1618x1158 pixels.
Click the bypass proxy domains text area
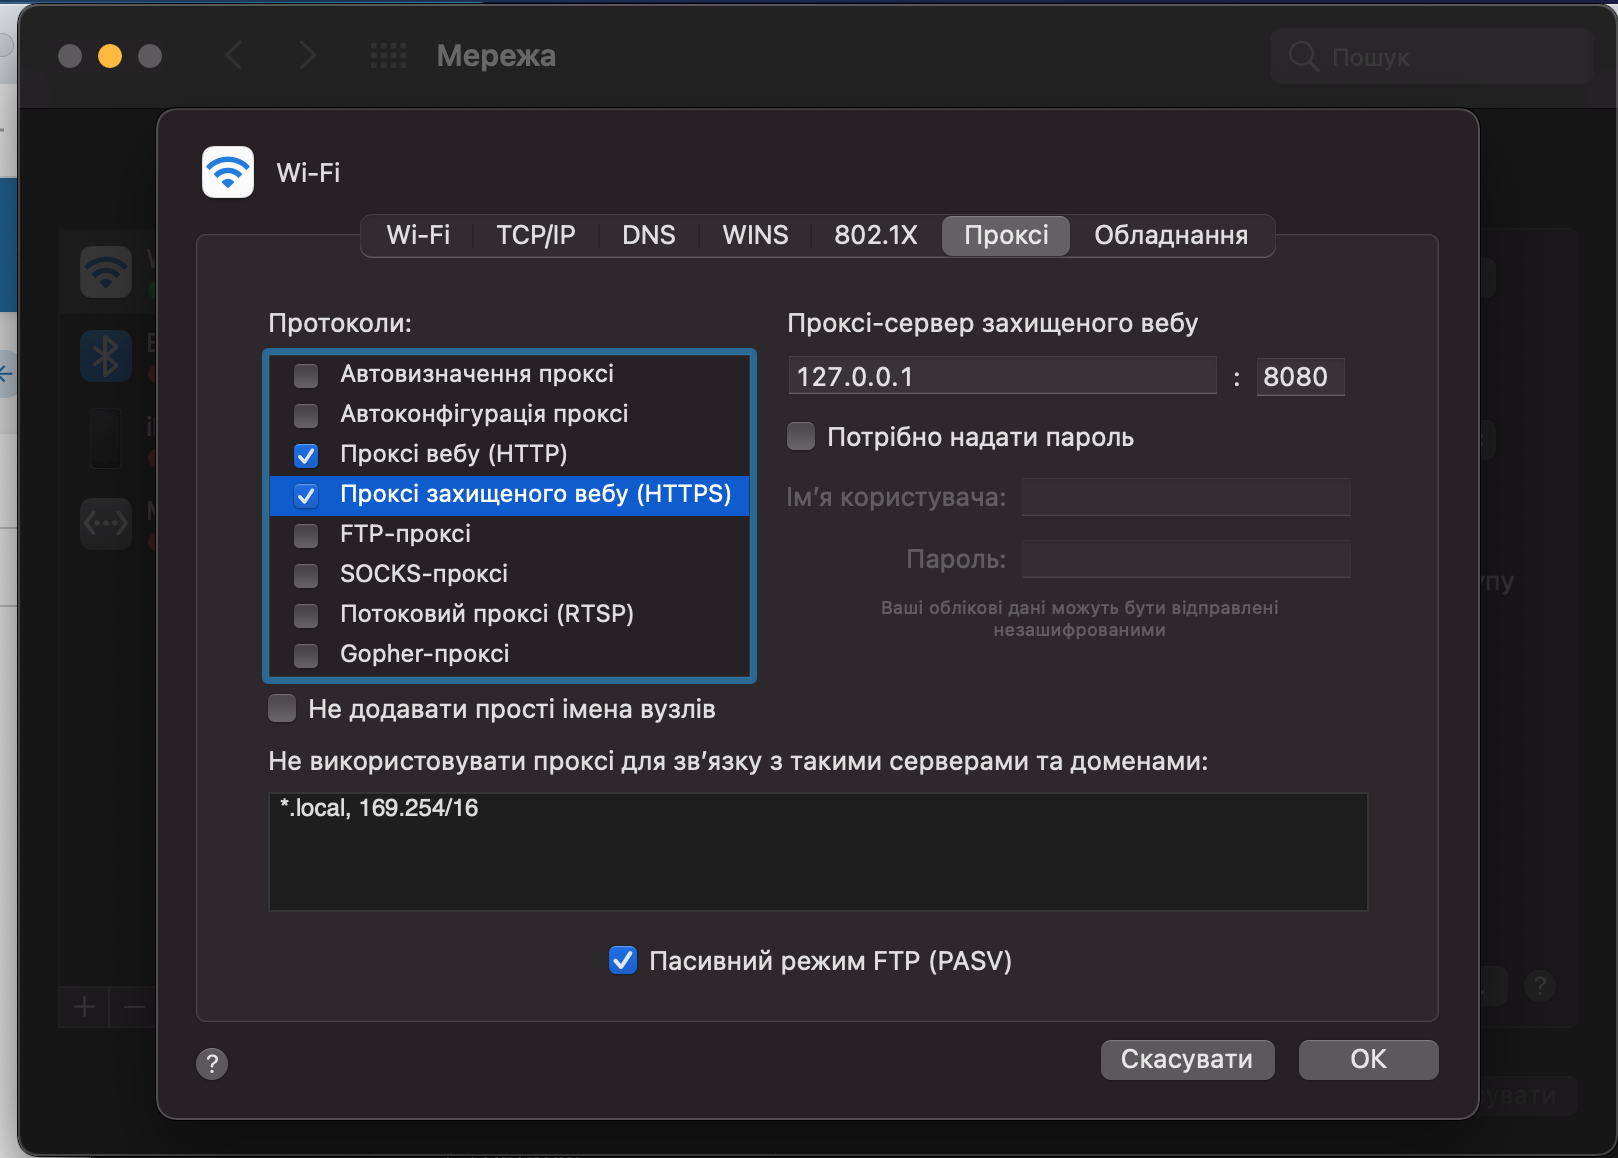point(817,851)
